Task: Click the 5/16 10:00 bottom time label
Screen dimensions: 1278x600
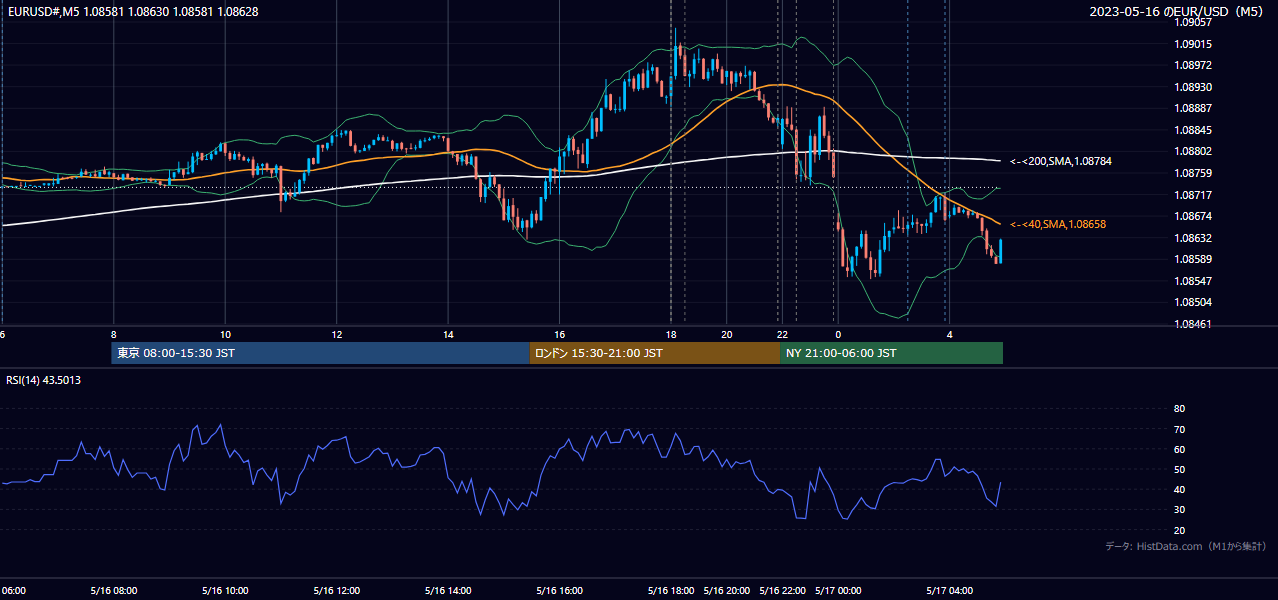Action: pyautogui.click(x=225, y=590)
